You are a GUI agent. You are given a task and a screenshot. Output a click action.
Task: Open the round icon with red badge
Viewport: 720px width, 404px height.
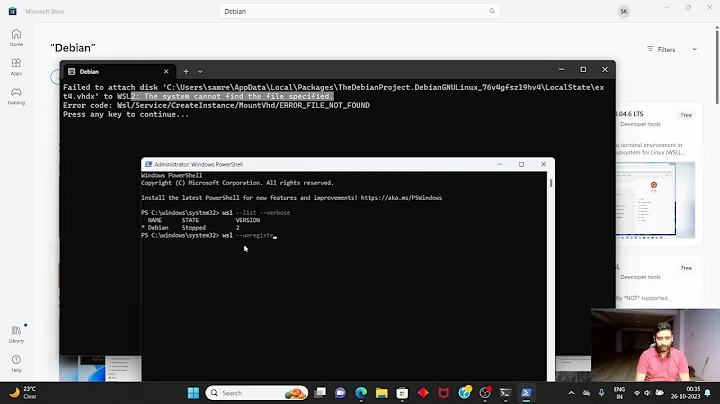coord(485,393)
